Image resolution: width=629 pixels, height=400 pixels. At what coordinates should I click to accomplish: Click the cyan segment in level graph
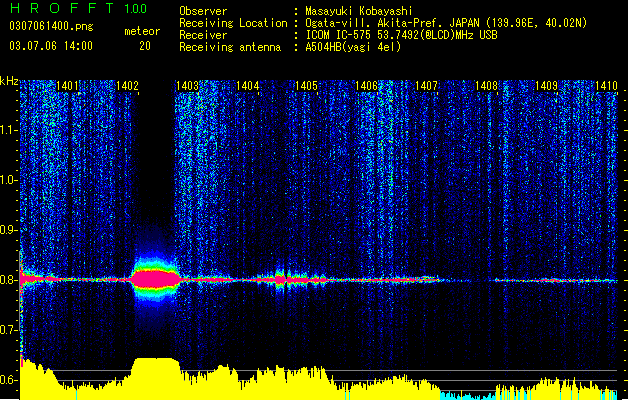467,396
